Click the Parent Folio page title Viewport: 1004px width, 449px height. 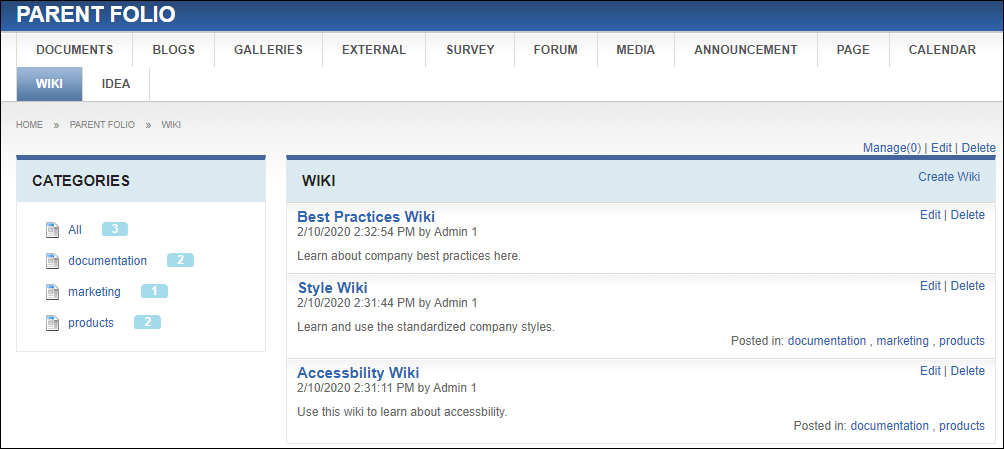pyautogui.click(x=96, y=15)
